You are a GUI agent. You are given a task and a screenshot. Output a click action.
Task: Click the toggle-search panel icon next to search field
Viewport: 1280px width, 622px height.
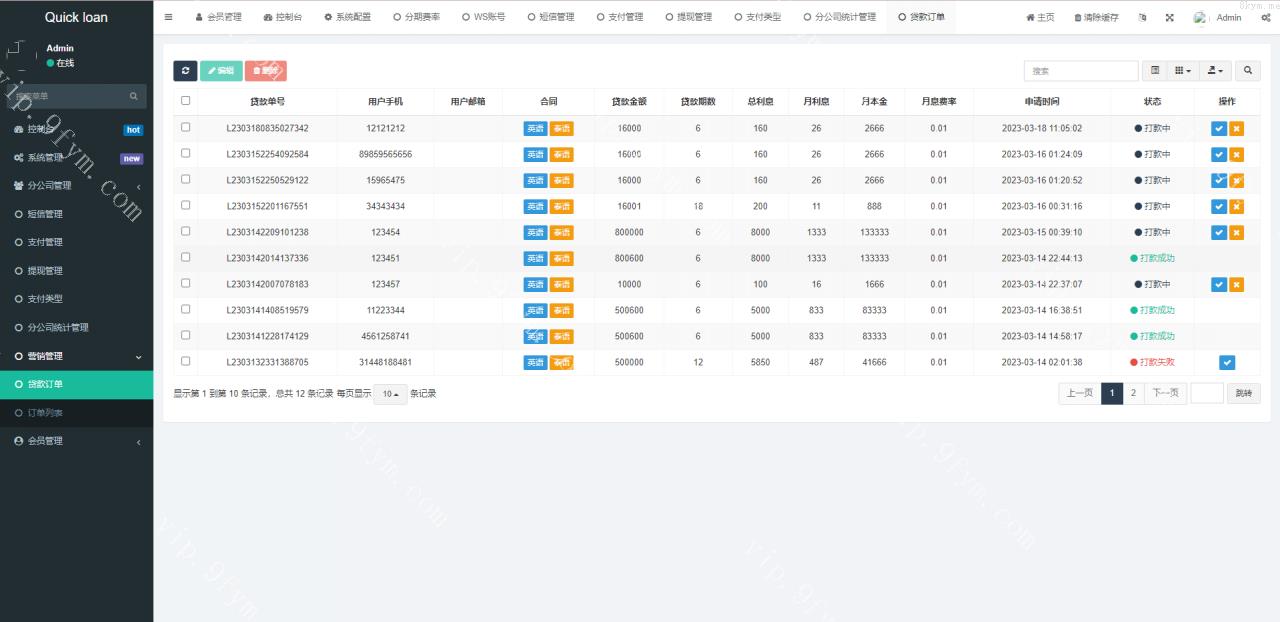pyautogui.click(x=1155, y=70)
